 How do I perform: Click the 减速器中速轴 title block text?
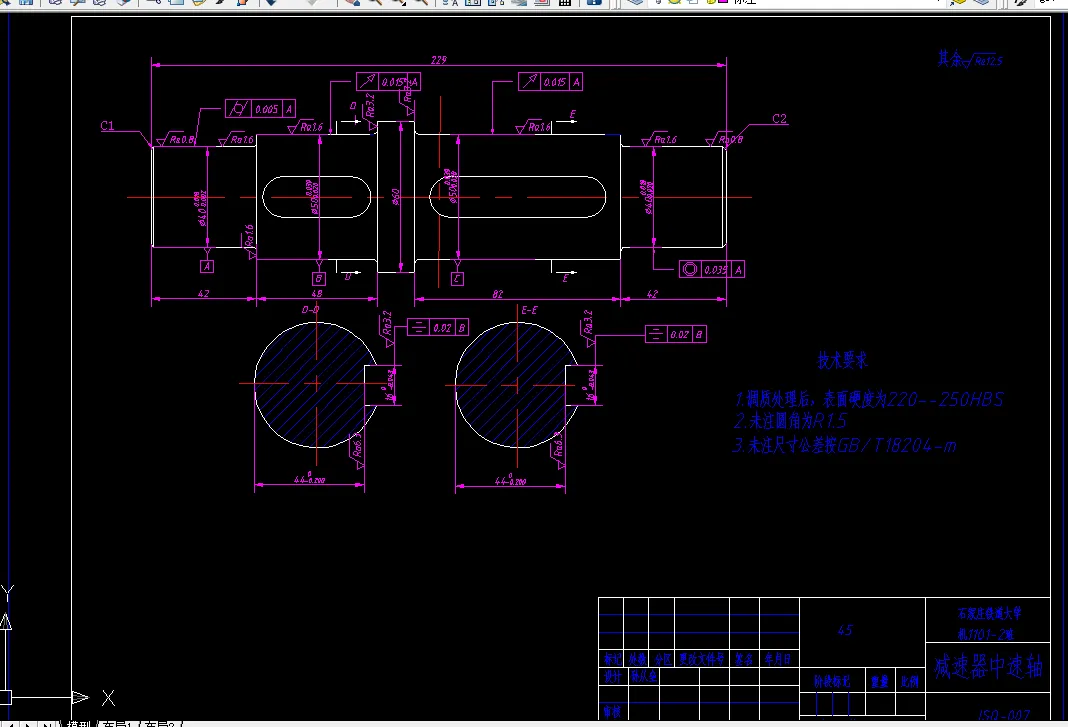[x=988, y=666]
